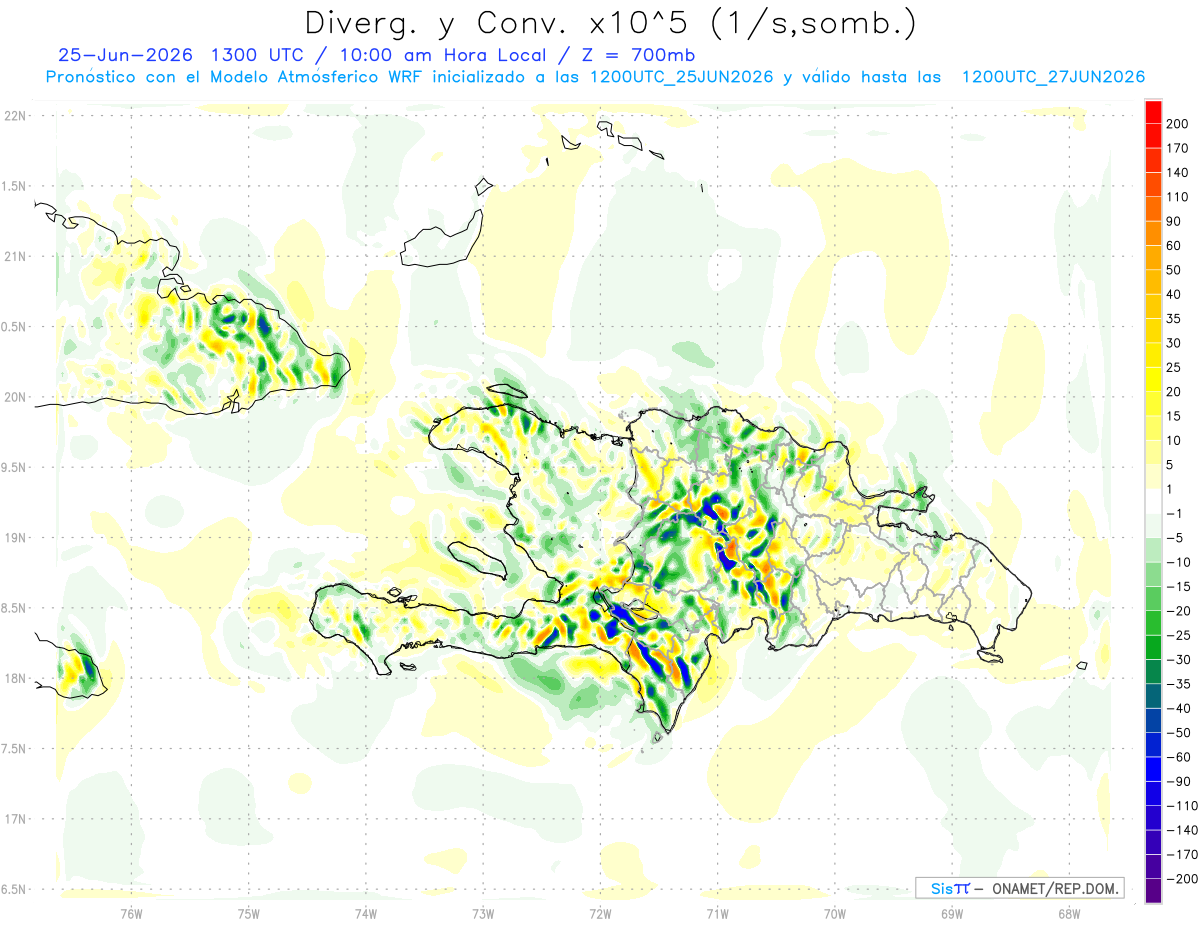Click the "-20" color scale label

[x=1181, y=610]
